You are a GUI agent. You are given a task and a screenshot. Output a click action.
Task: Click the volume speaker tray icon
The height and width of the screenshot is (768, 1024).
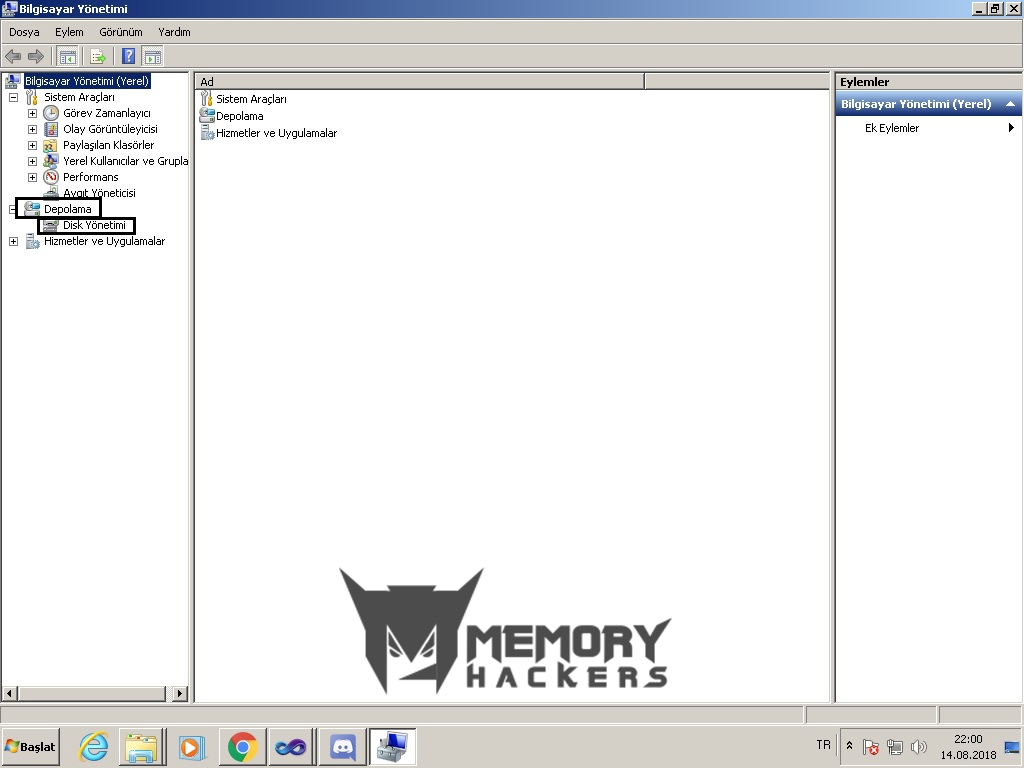918,746
